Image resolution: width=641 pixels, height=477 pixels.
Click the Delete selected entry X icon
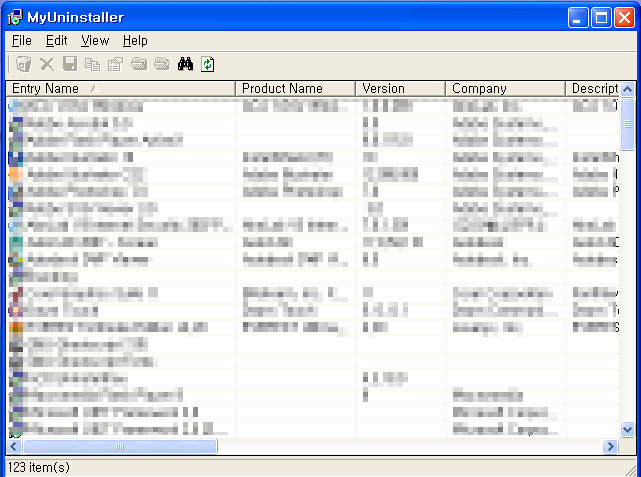(47, 64)
